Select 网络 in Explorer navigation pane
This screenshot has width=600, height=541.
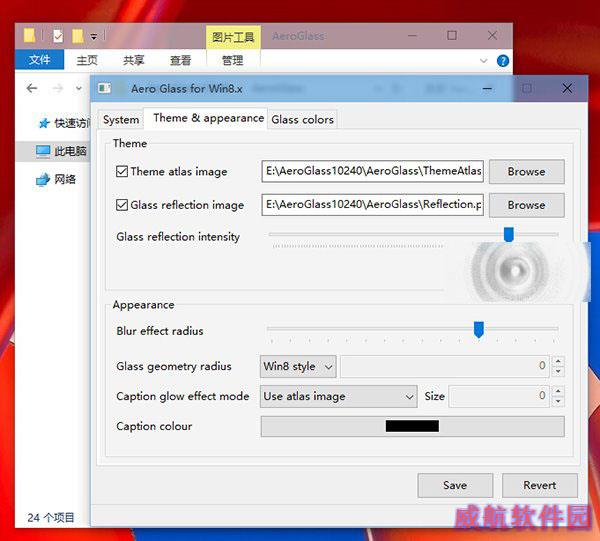pos(56,179)
